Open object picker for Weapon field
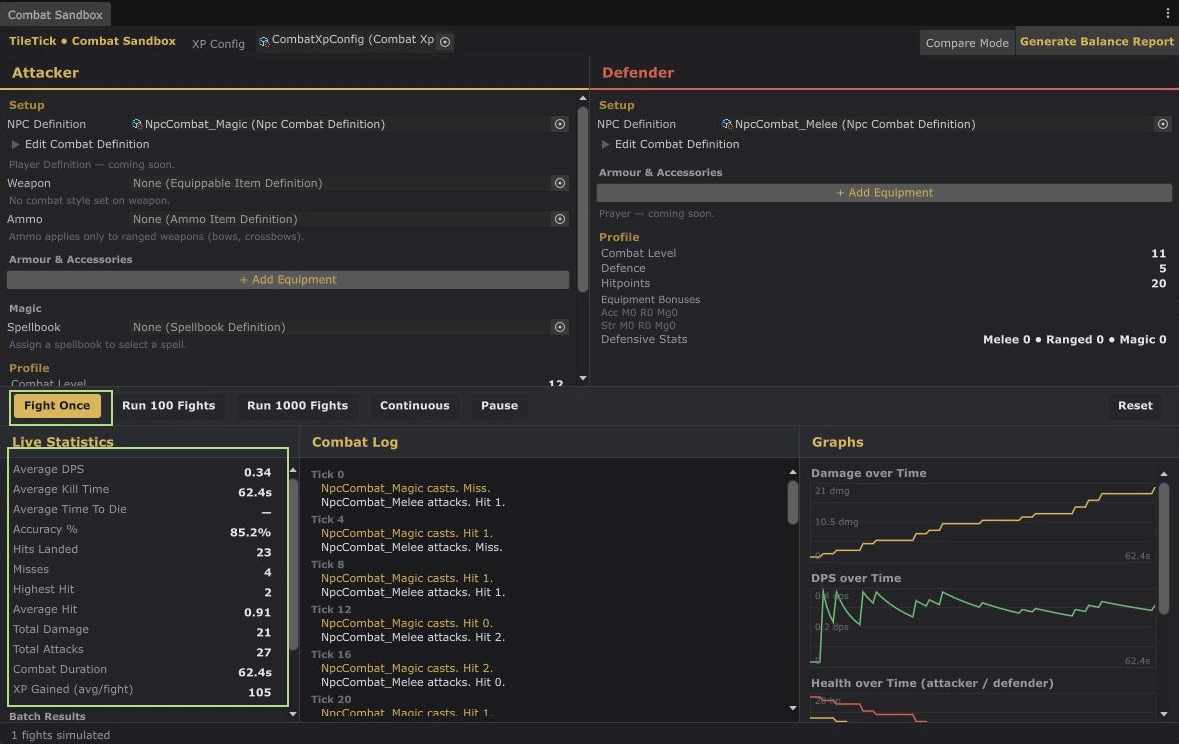Image resolution: width=1179 pixels, height=744 pixels. click(x=559, y=183)
